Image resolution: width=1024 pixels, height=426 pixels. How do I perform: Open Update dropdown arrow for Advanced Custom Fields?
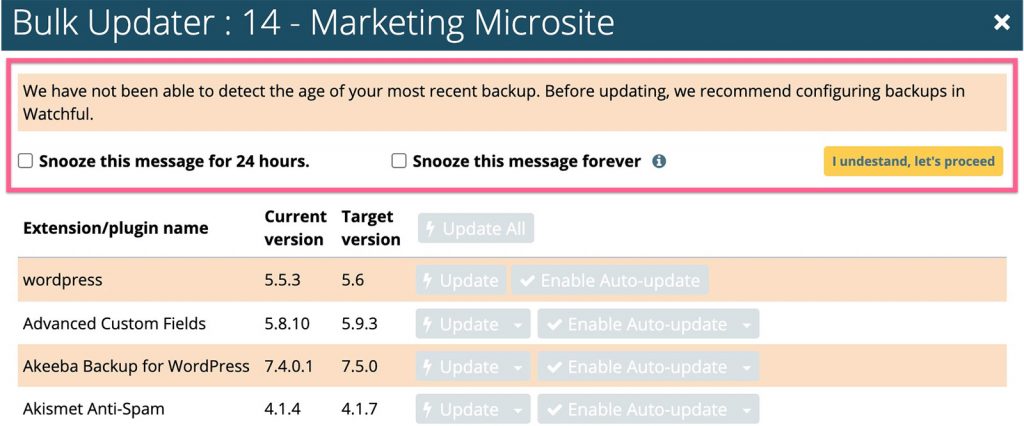click(x=519, y=325)
